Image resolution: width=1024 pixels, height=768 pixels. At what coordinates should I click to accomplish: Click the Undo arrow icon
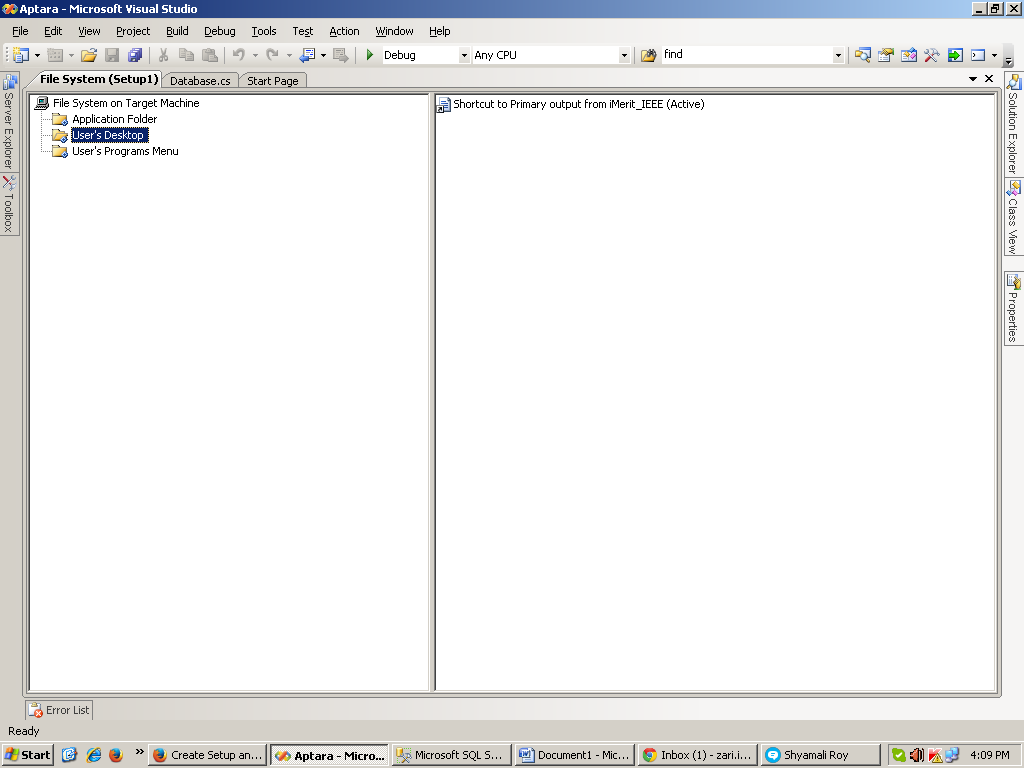pos(239,56)
